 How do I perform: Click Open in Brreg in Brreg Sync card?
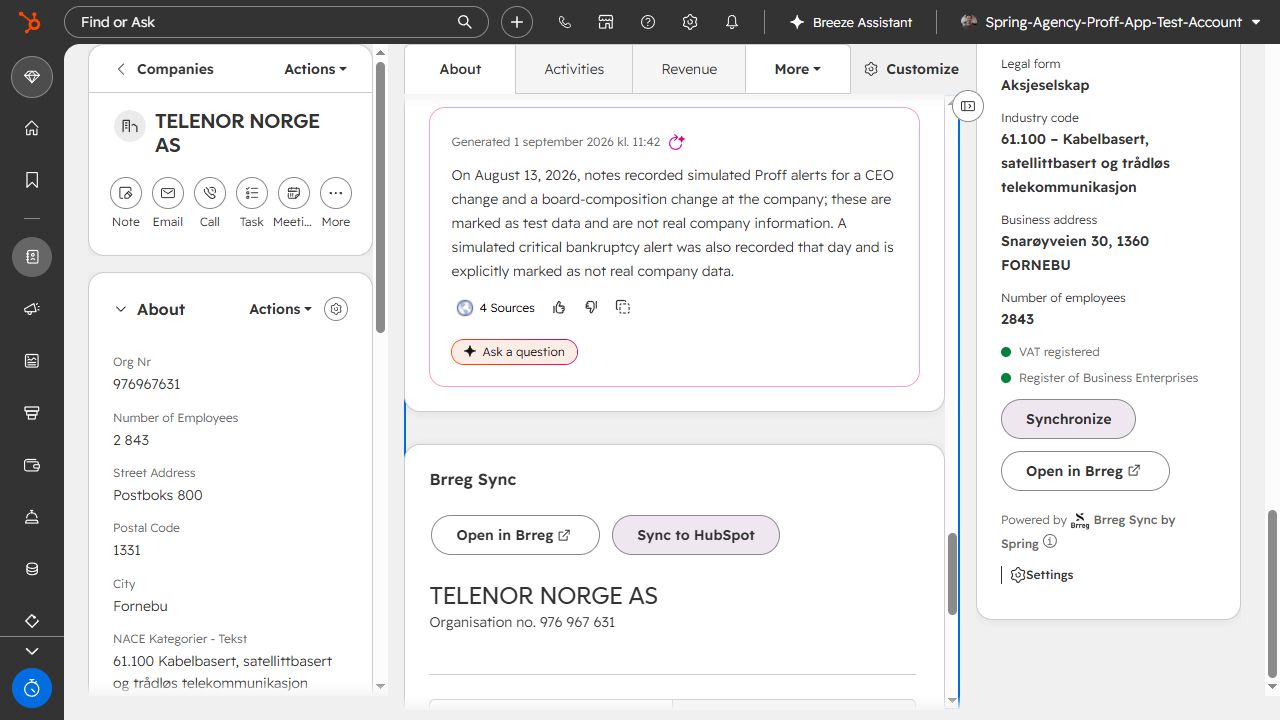515,535
